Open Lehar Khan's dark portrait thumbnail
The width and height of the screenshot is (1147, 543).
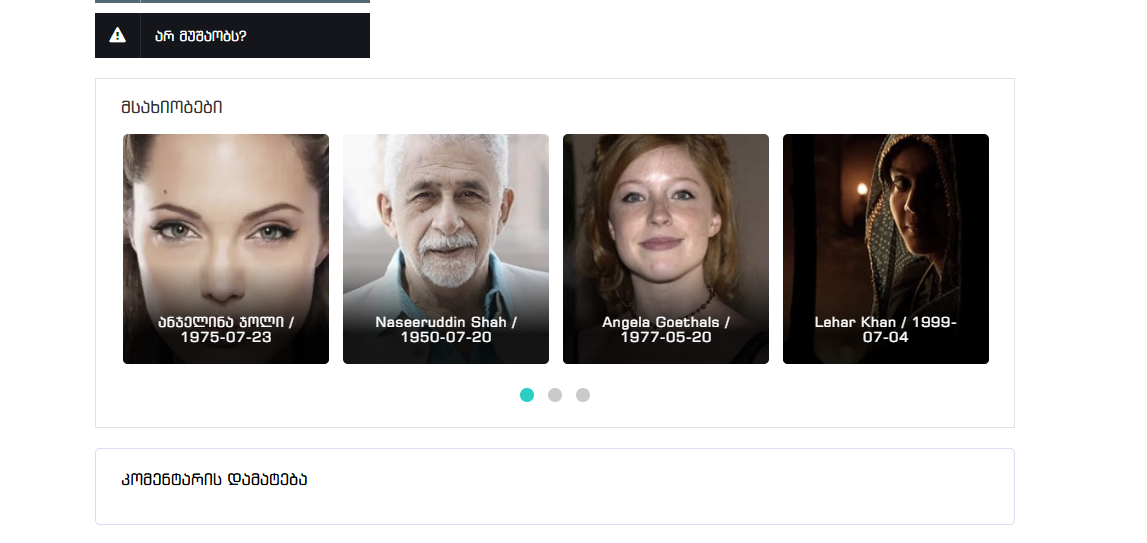tap(886, 249)
